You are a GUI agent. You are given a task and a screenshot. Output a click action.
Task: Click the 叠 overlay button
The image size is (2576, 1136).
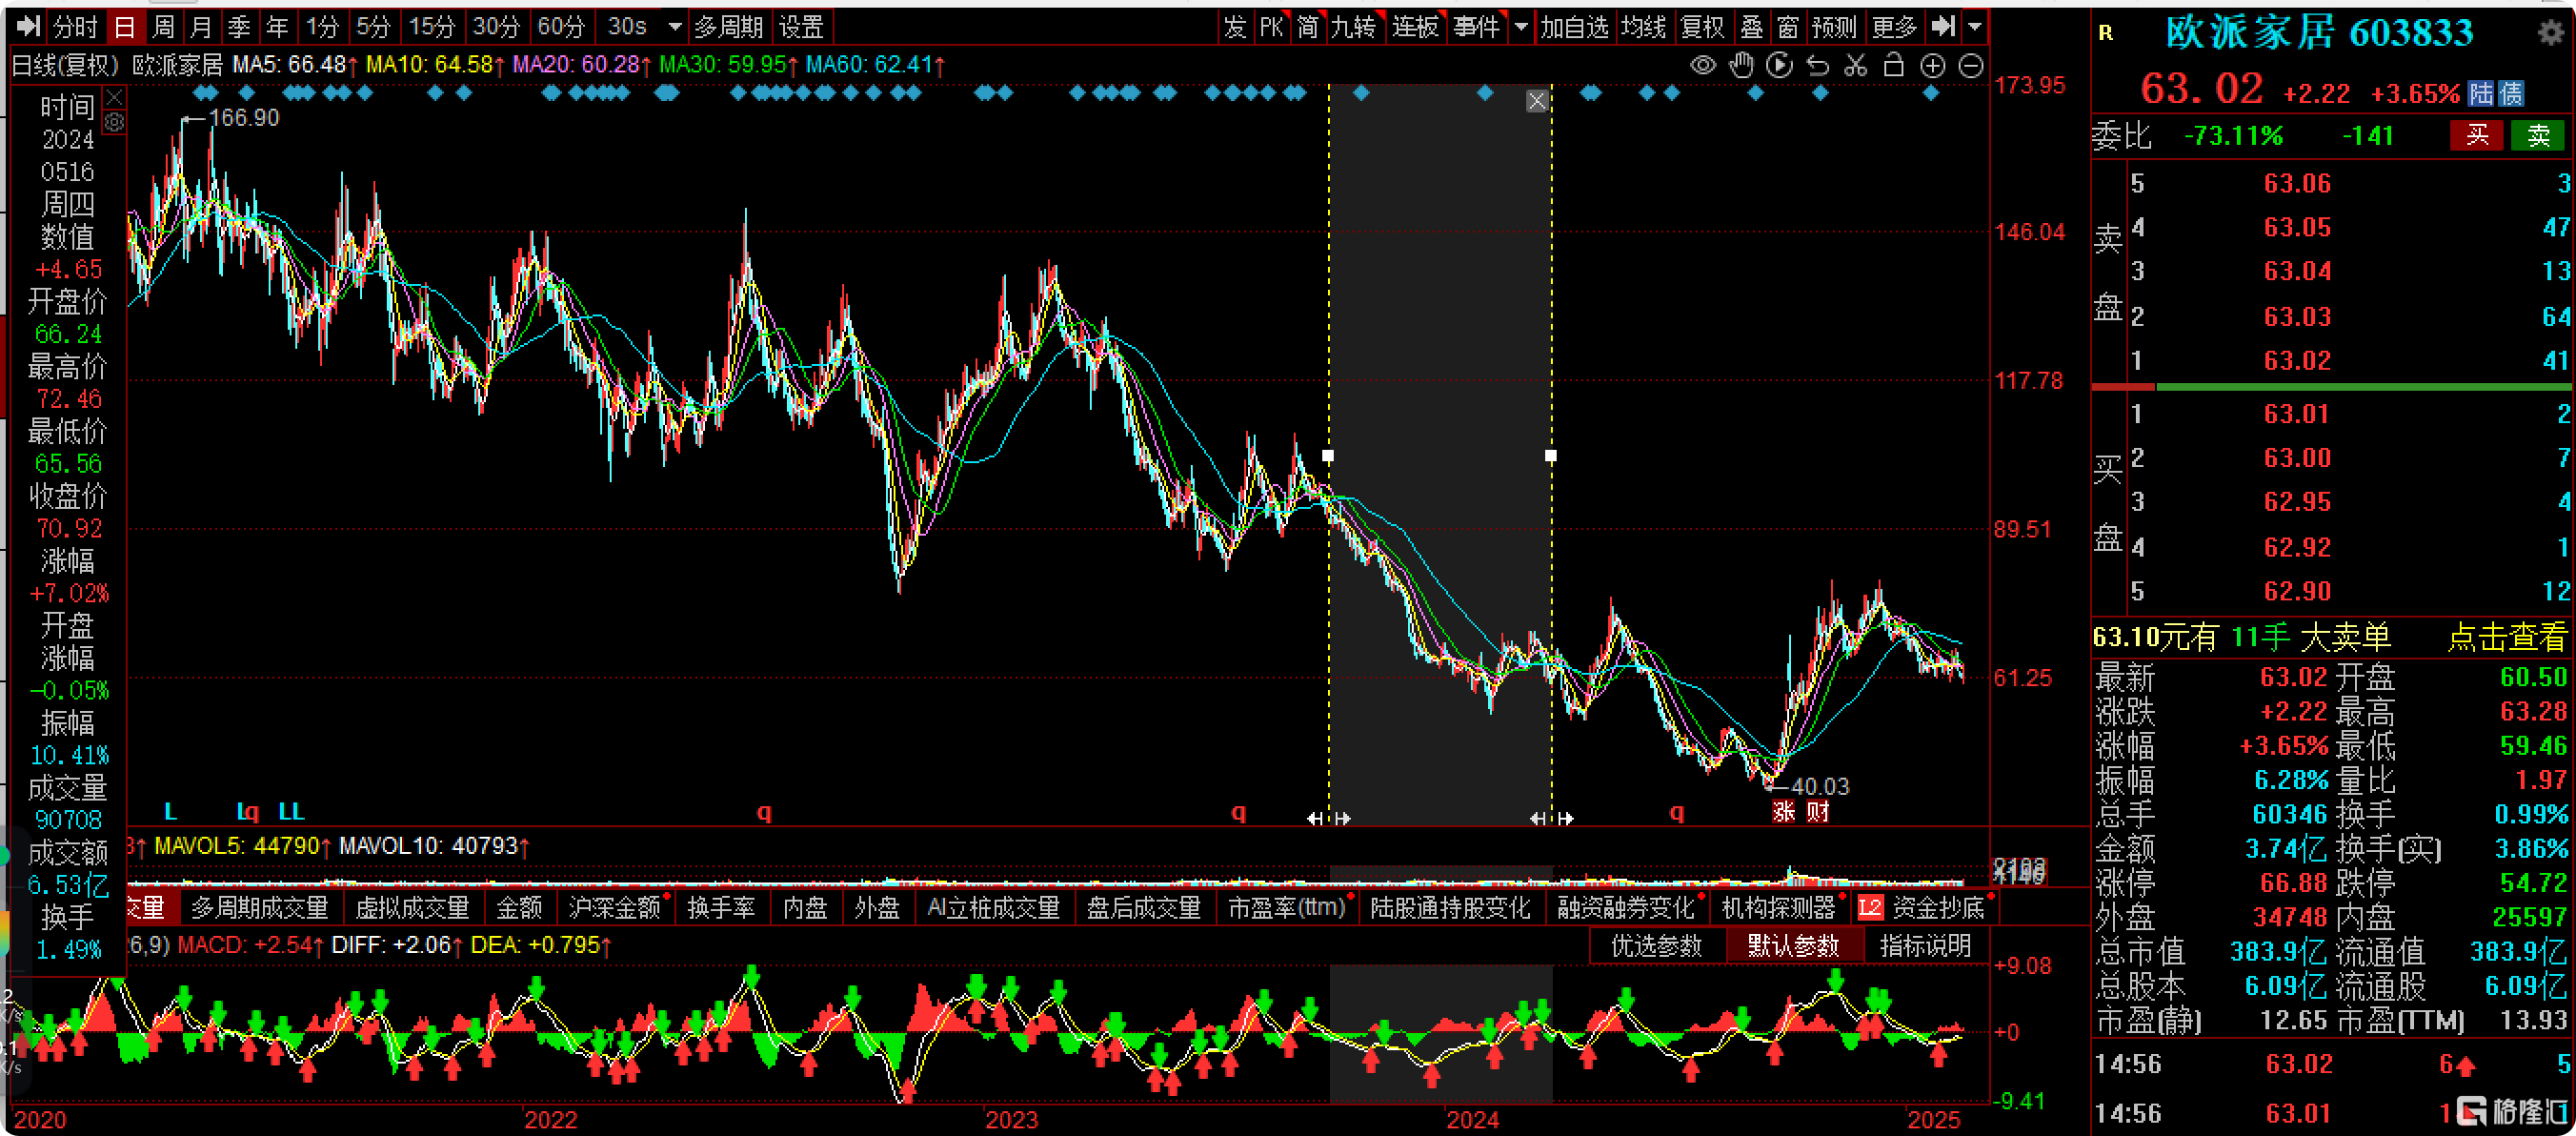tap(1751, 27)
